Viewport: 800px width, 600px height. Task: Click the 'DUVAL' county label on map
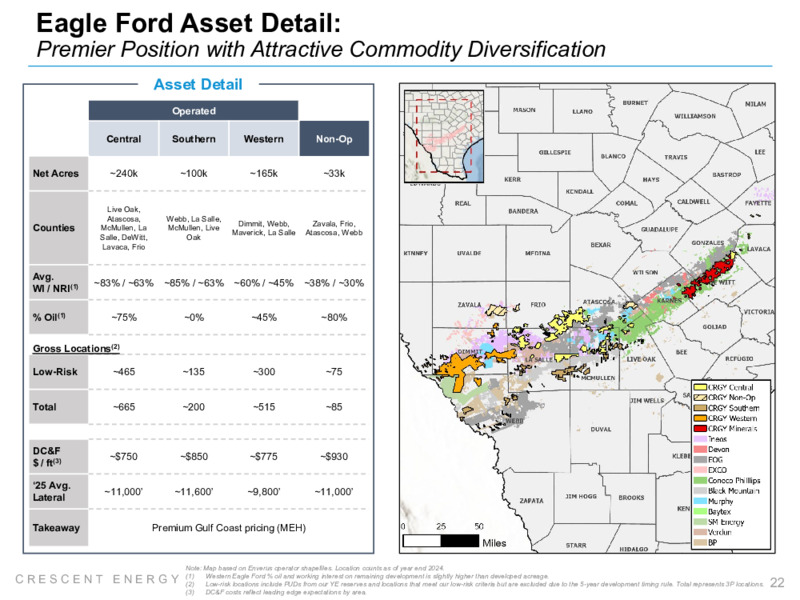click(x=601, y=430)
